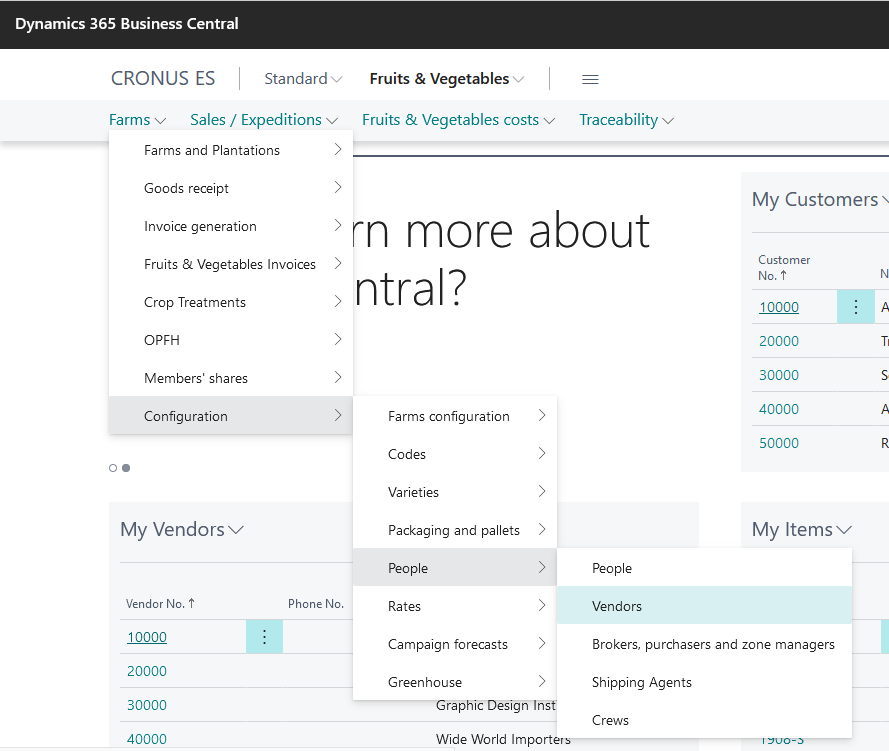Open customer number 30000 link
This screenshot has width=889, height=751.
[779, 375]
